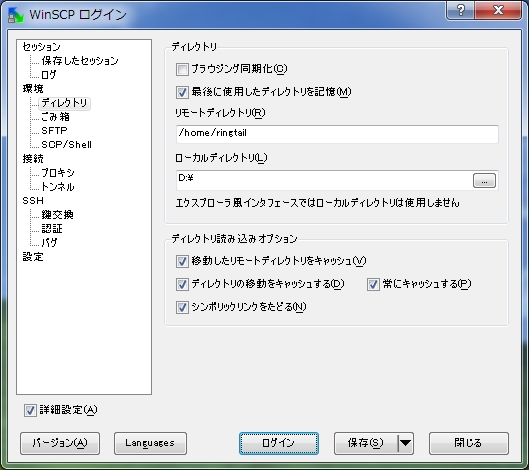Open the dropdown arrow beside 保存(S)

(x=406, y=443)
